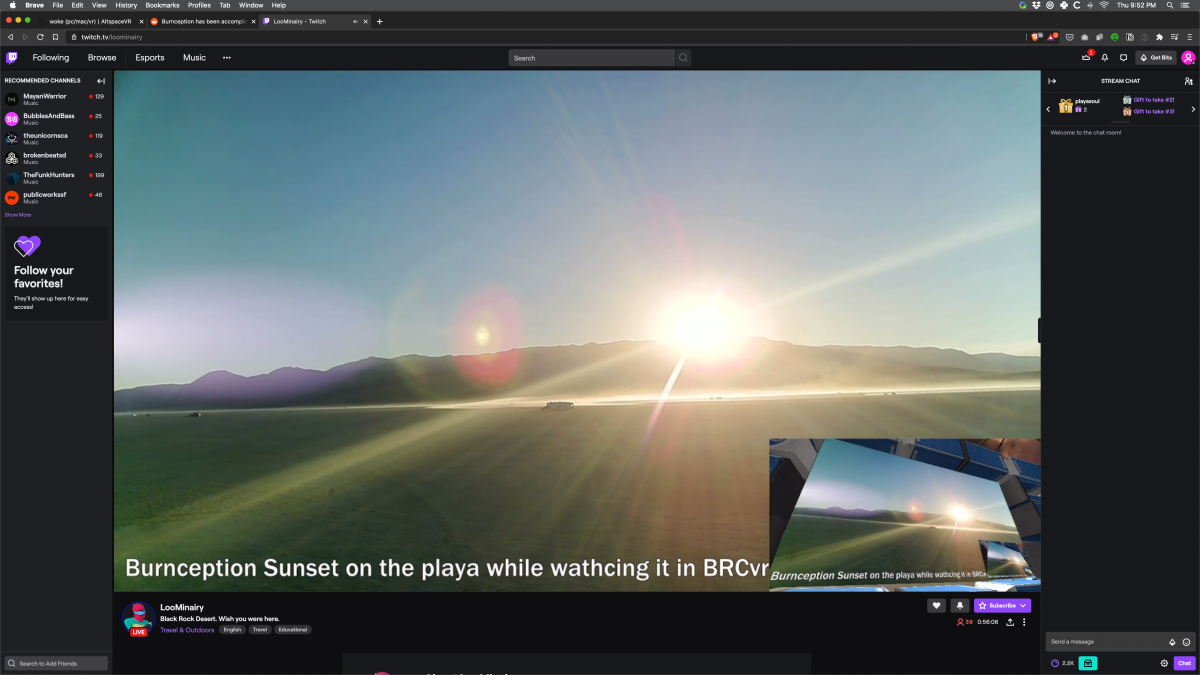Collapse the stream chat panel

tap(1052, 81)
